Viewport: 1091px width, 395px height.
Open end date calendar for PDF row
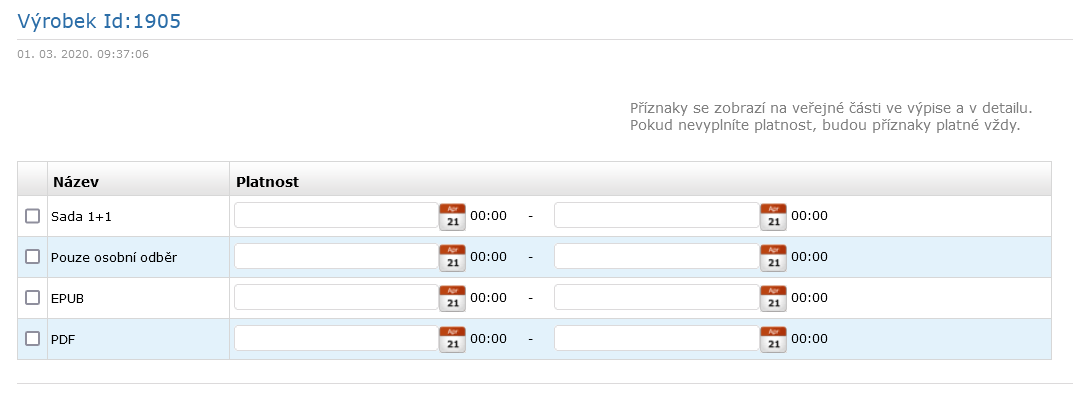[773, 339]
